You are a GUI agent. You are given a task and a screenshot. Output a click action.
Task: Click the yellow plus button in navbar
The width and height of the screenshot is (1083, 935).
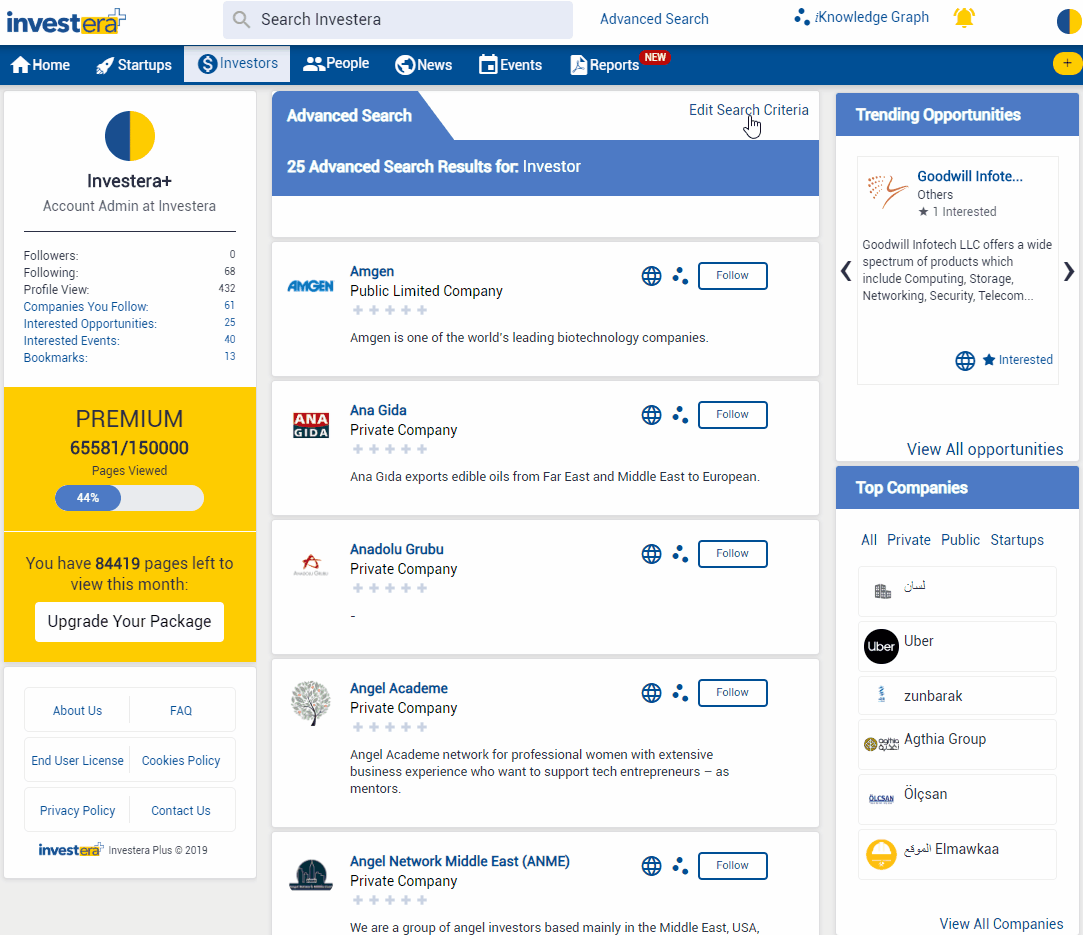tap(1066, 64)
